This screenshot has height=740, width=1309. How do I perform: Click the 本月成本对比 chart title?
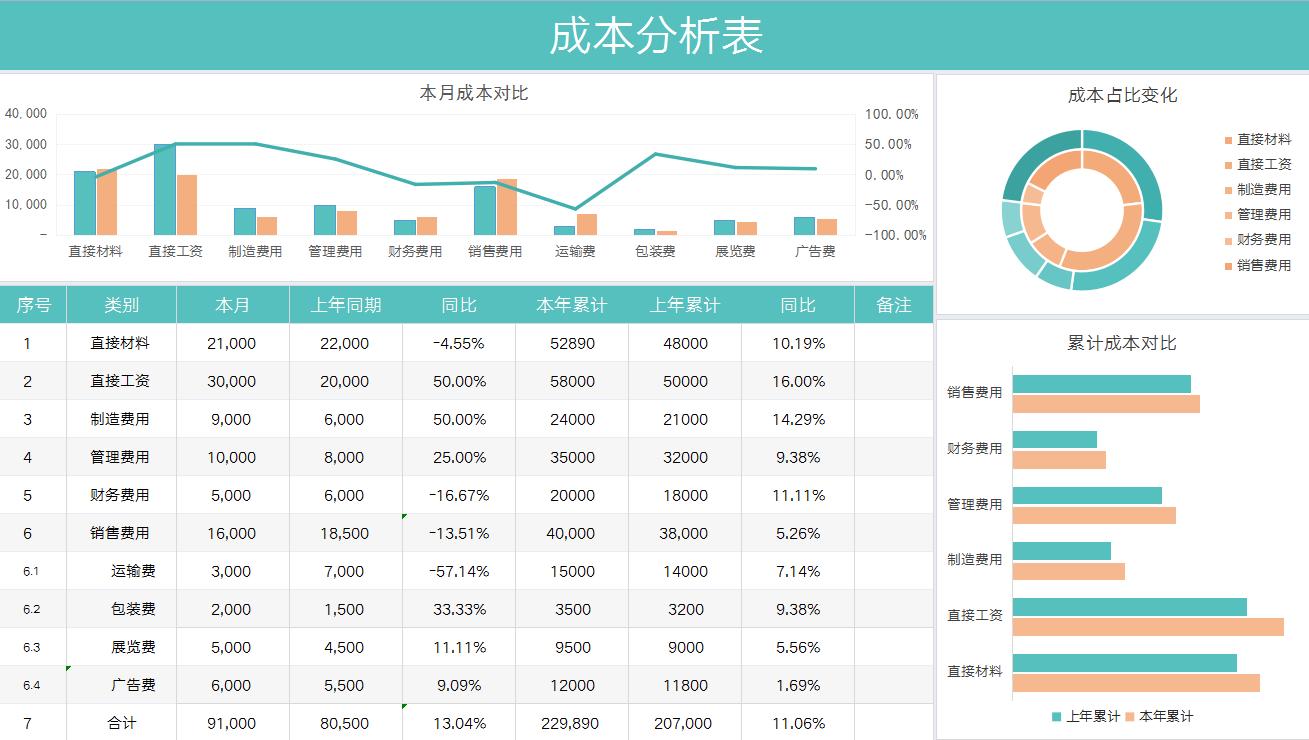(475, 94)
